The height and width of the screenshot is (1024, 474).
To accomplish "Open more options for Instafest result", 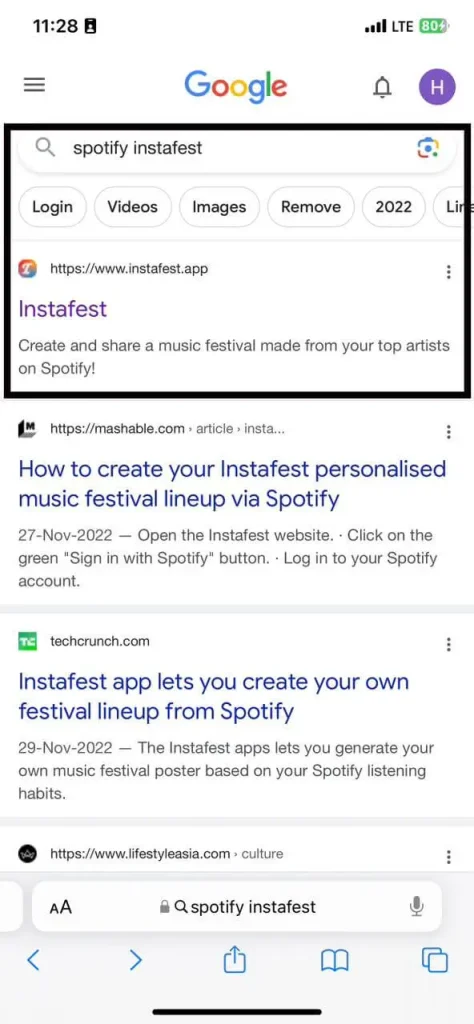I will [449, 272].
